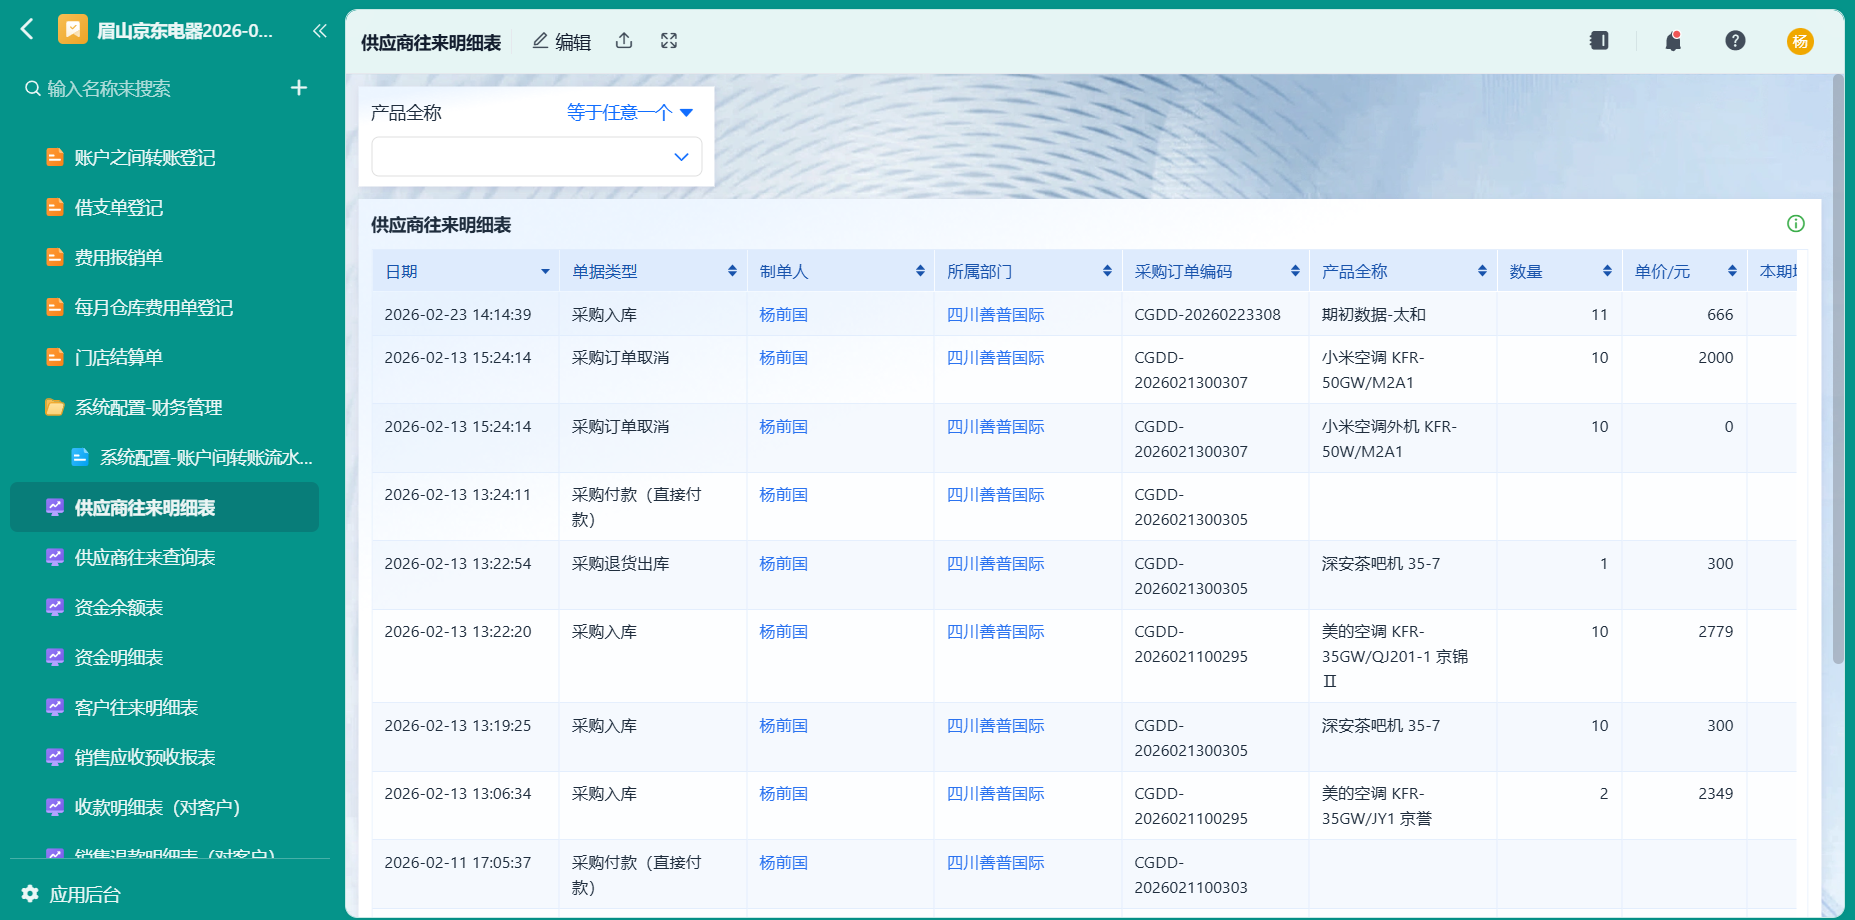Sort by 数量 column arrows
Screen dimensions: 1855x920
pos(1607,271)
